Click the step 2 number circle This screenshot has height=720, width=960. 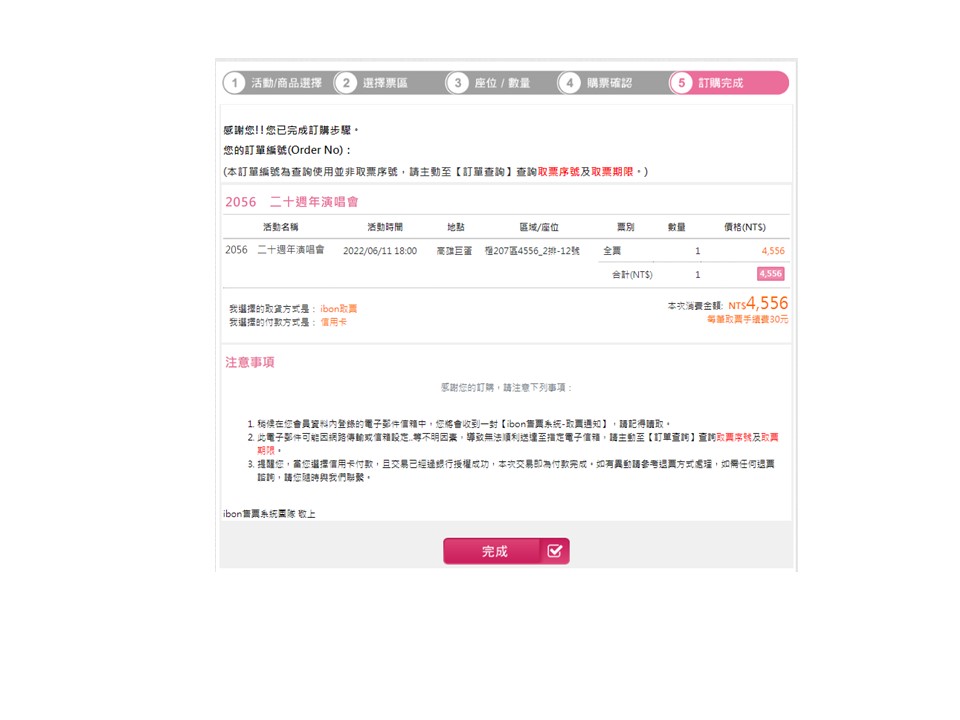click(347, 83)
